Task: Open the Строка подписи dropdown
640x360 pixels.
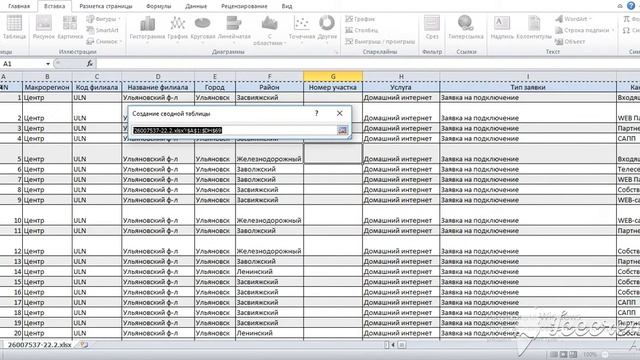Action: click(585, 30)
